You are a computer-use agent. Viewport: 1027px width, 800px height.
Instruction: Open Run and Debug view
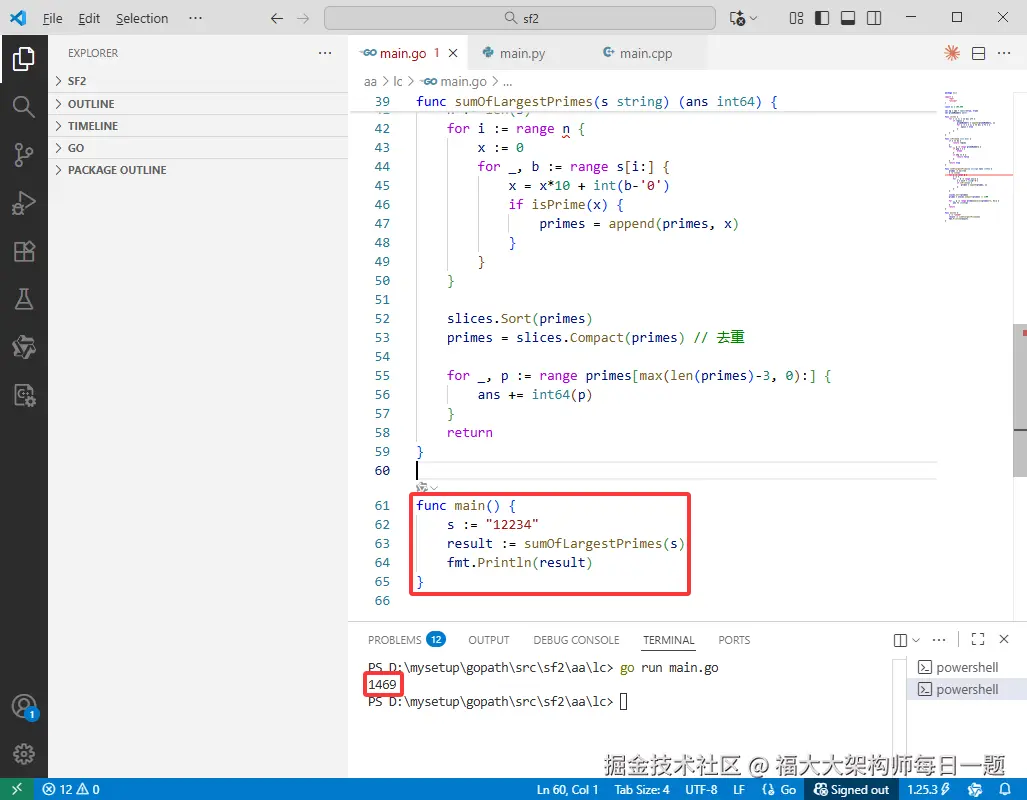24,203
